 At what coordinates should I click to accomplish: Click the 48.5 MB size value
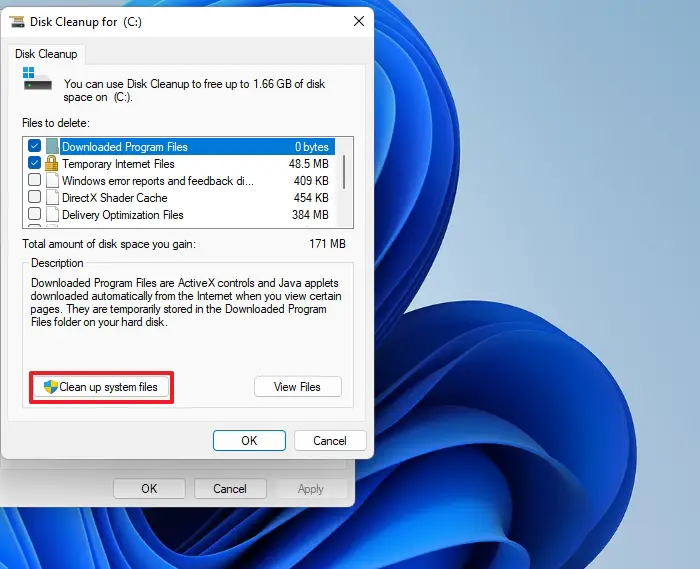coord(308,164)
